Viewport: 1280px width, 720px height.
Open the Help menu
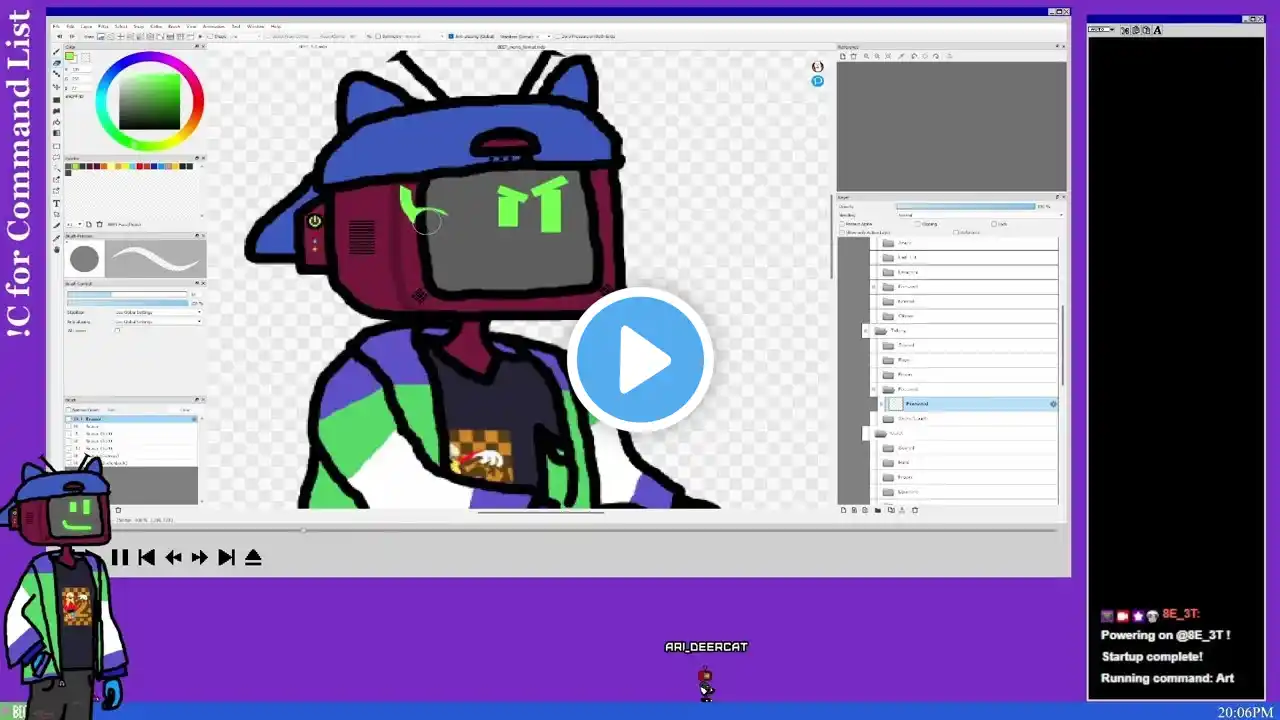tap(276, 26)
